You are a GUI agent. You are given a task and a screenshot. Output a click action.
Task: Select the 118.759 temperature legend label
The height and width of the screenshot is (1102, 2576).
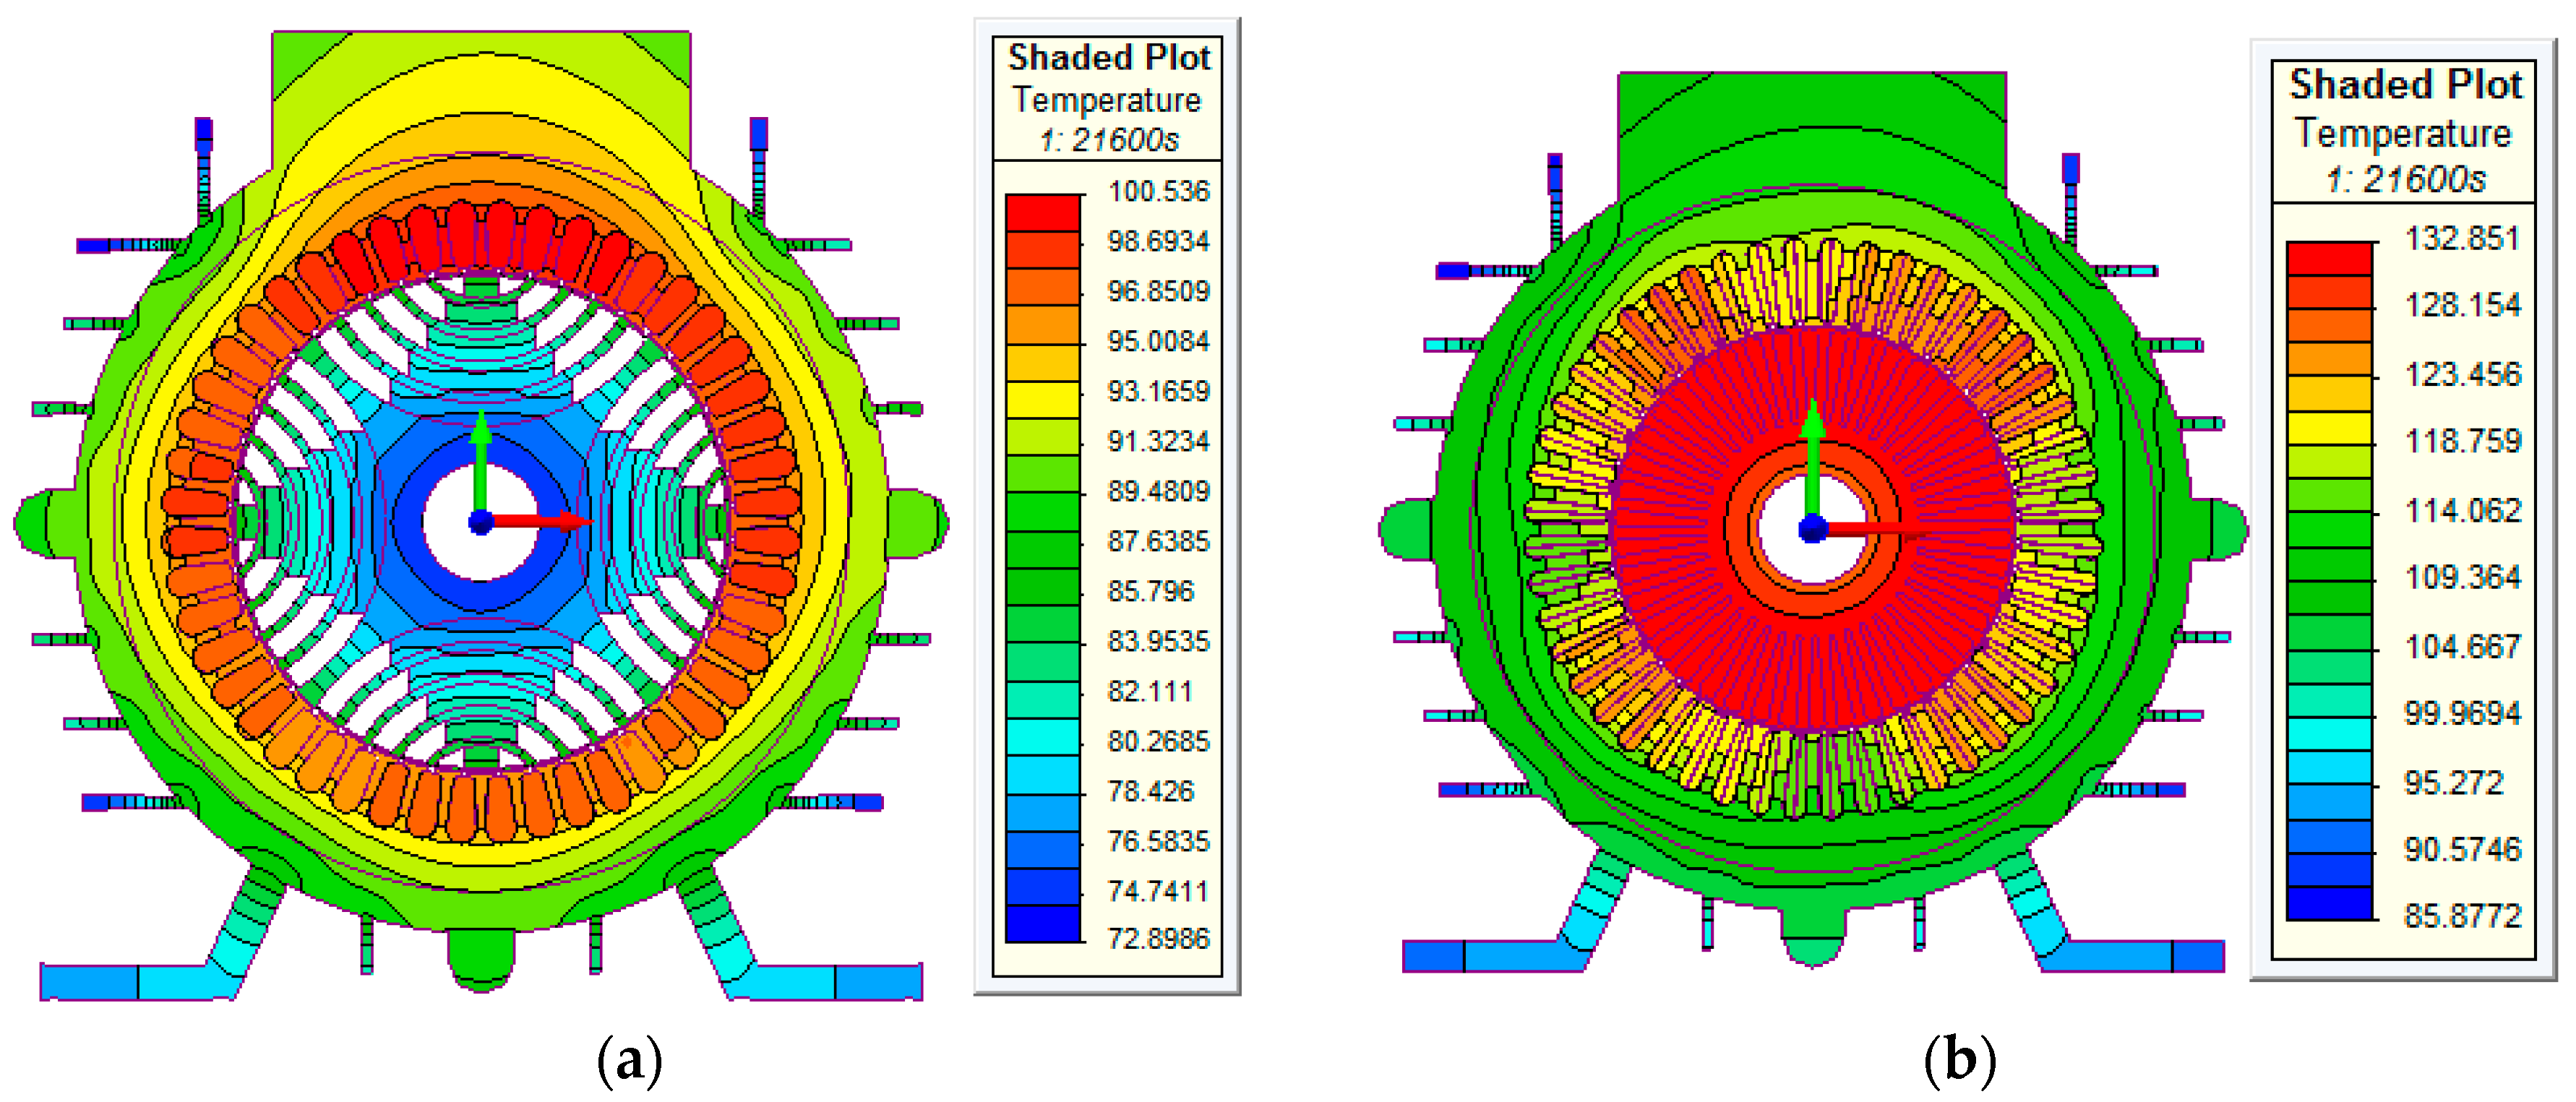(2462, 441)
